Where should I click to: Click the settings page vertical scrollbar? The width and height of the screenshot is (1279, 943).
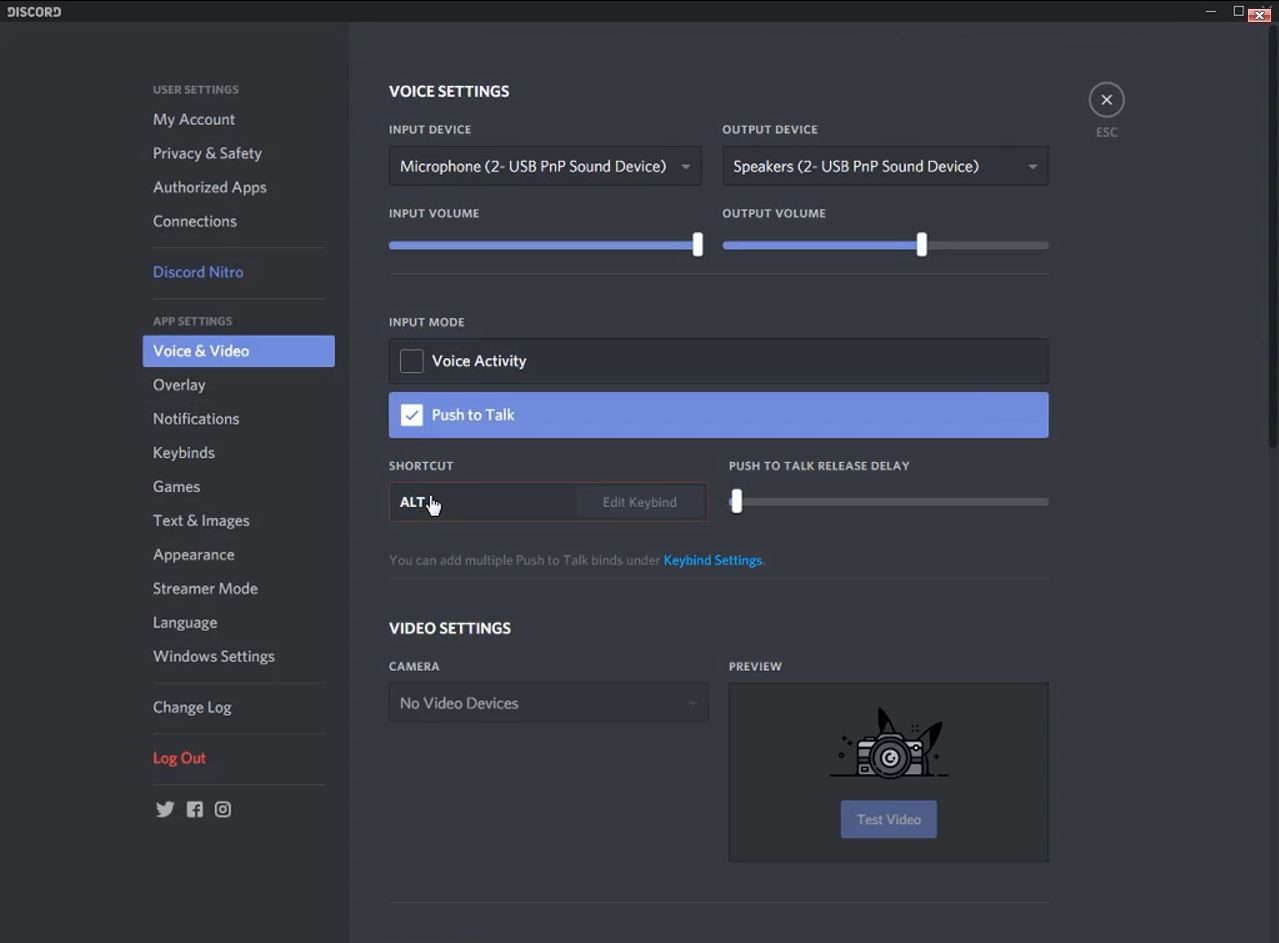click(x=1272, y=235)
